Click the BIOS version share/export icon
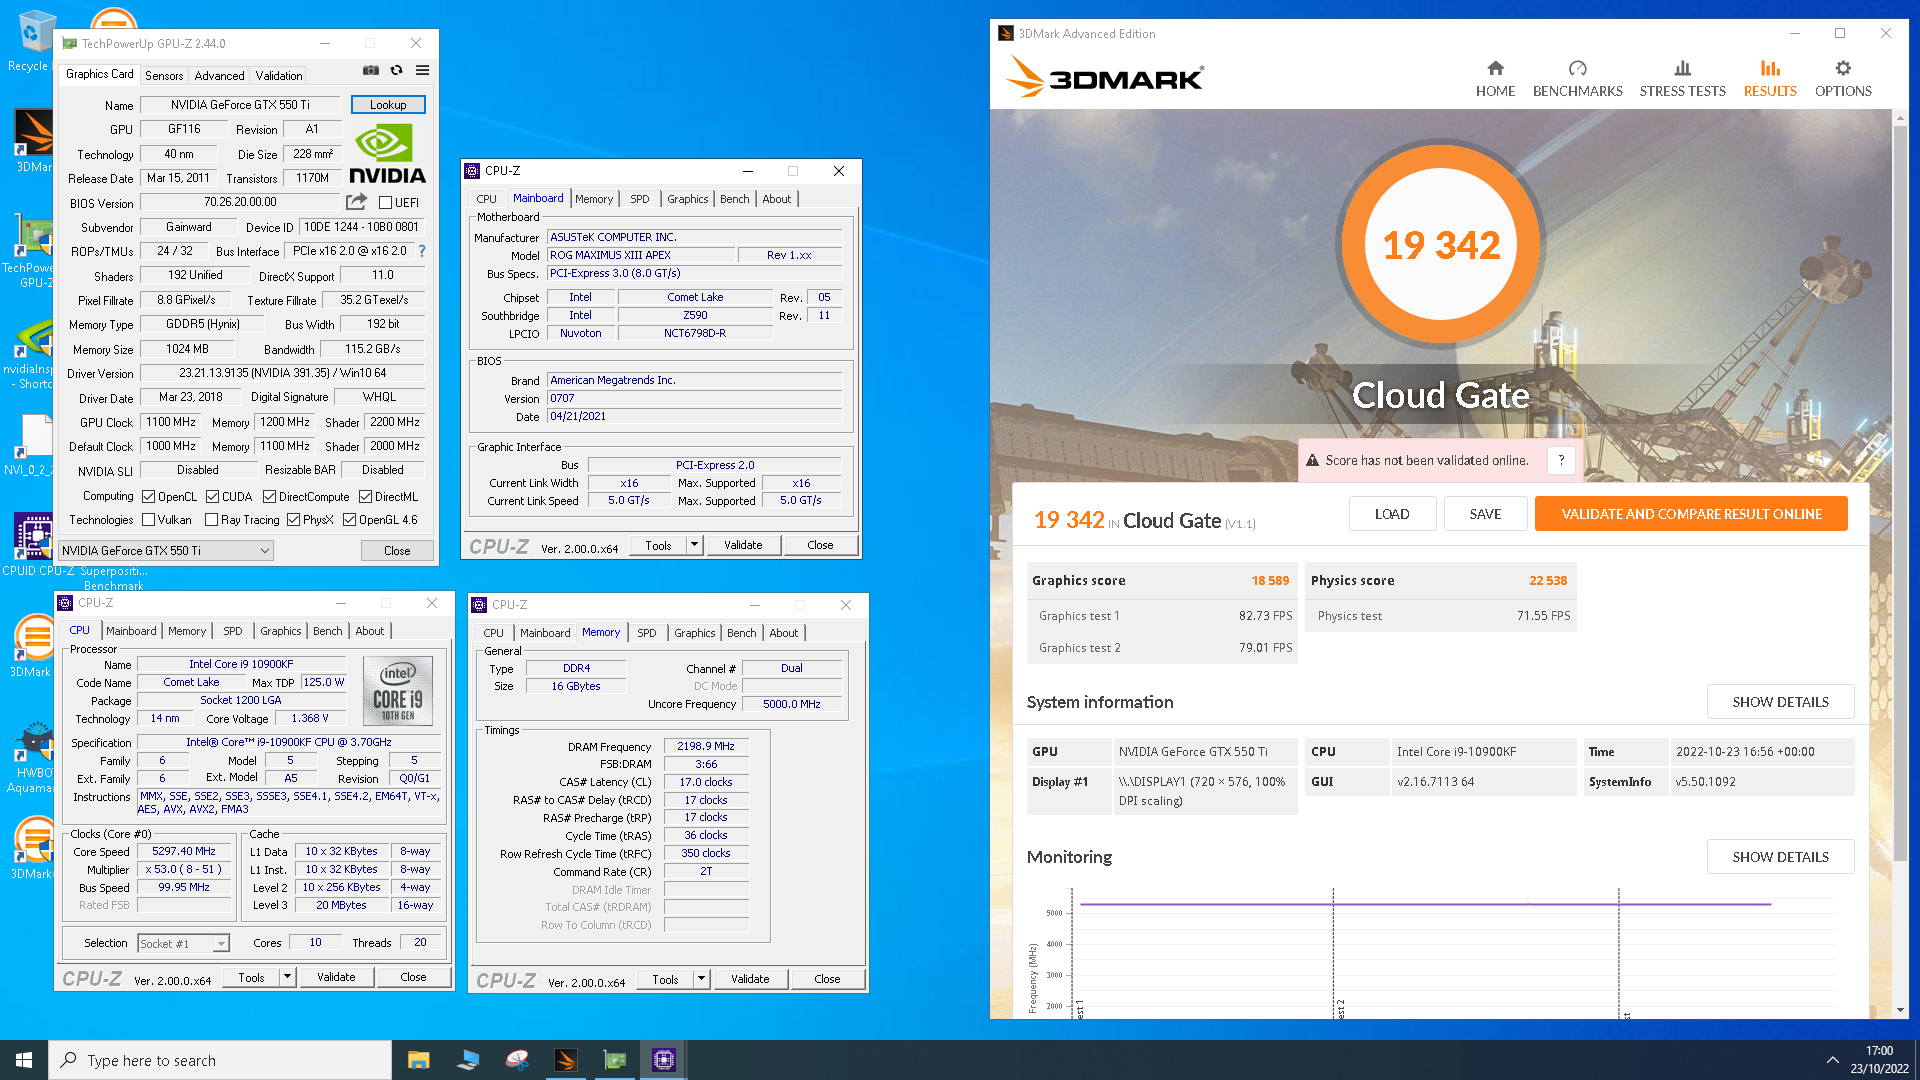The height and width of the screenshot is (1080, 1920). point(356,202)
